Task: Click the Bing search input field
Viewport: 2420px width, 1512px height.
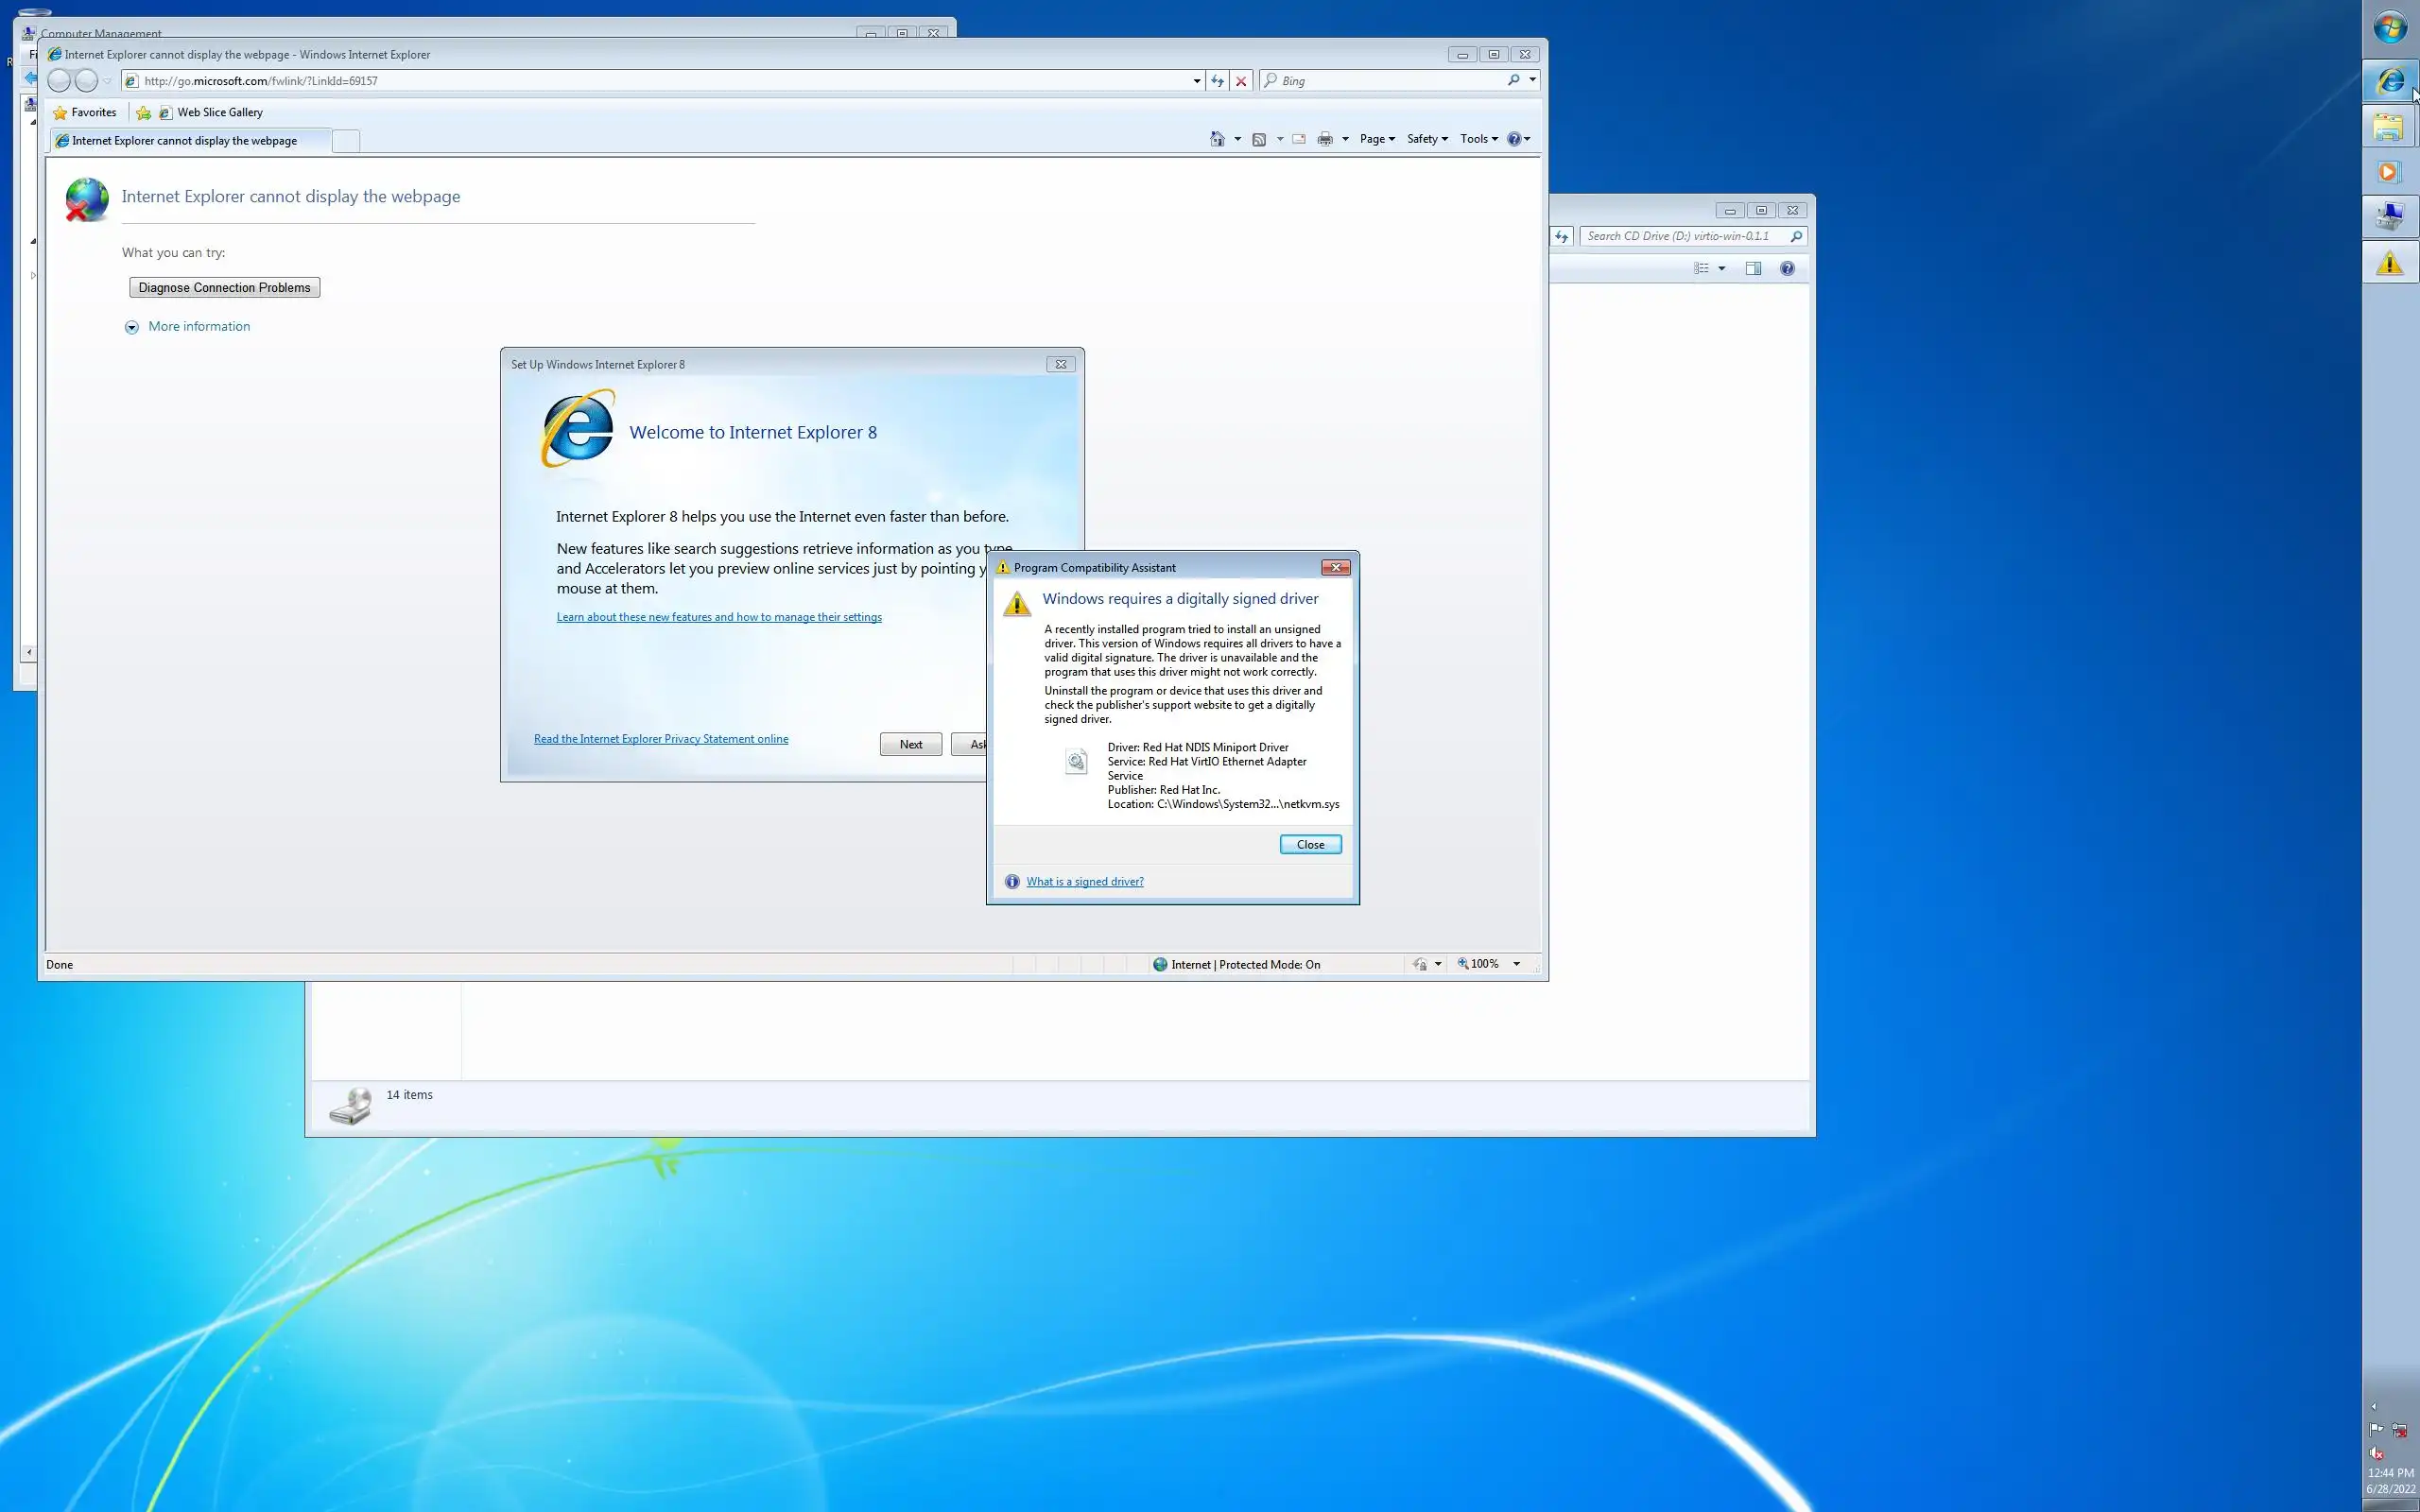Action: tap(1390, 81)
